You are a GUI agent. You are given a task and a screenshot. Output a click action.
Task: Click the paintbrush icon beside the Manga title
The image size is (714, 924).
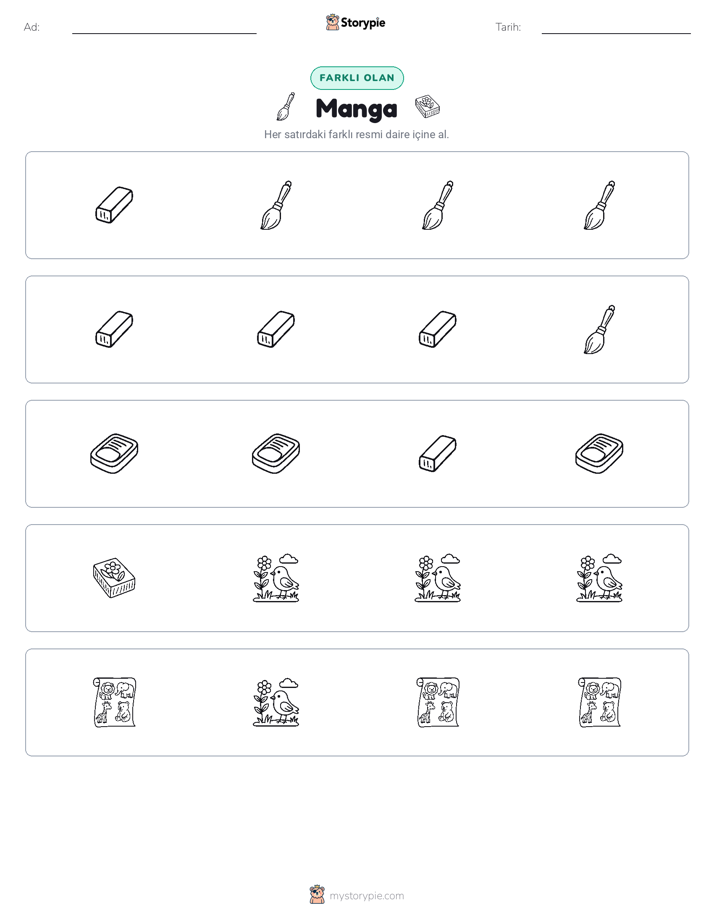pos(286,107)
